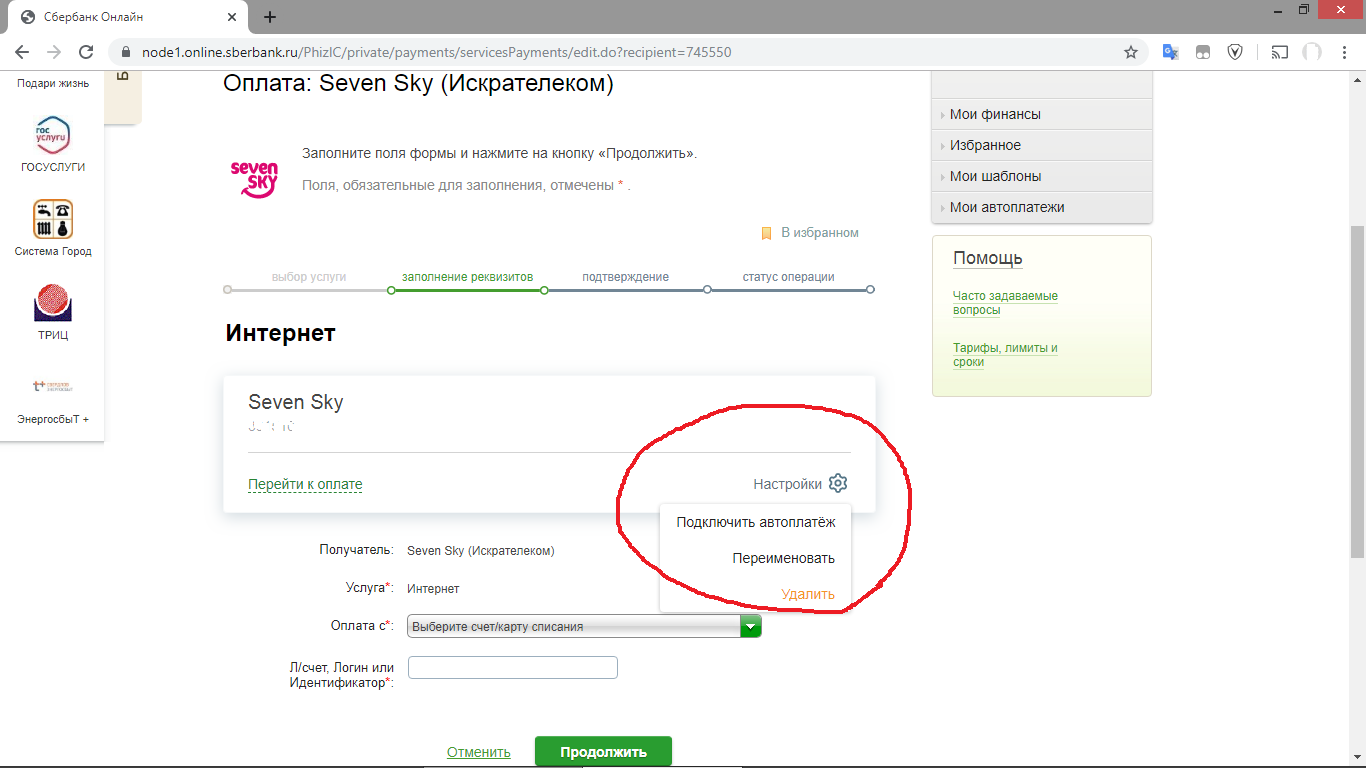The image size is (1368, 768).
Task: Click the Л/счет, Логин input field
Action: pyautogui.click(x=513, y=667)
